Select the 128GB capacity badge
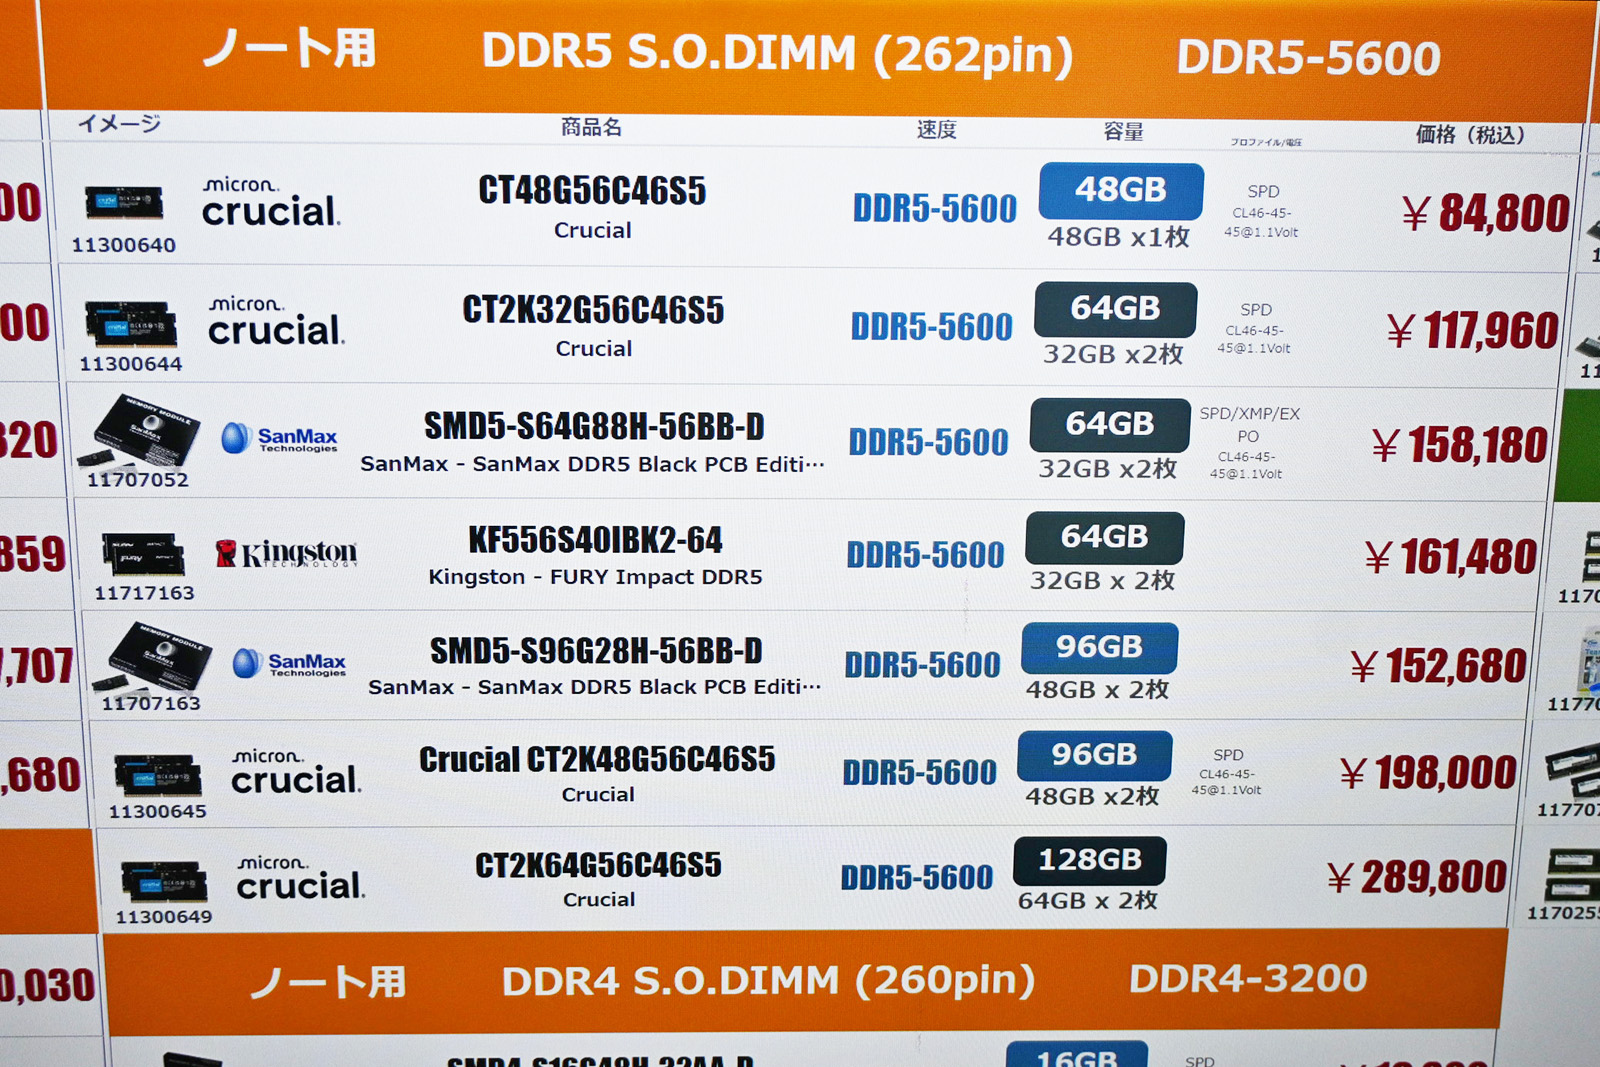This screenshot has width=1600, height=1067. pyautogui.click(x=1090, y=860)
